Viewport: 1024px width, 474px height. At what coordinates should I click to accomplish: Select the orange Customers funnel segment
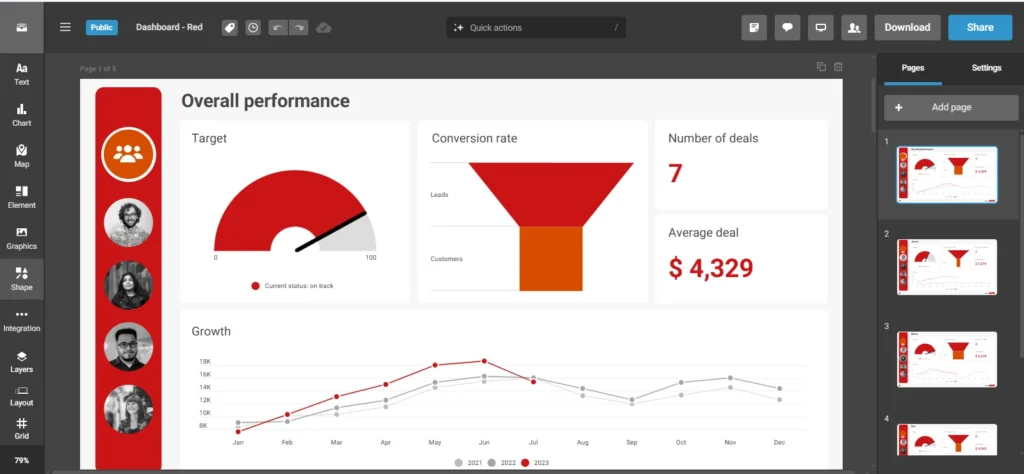tap(551, 259)
